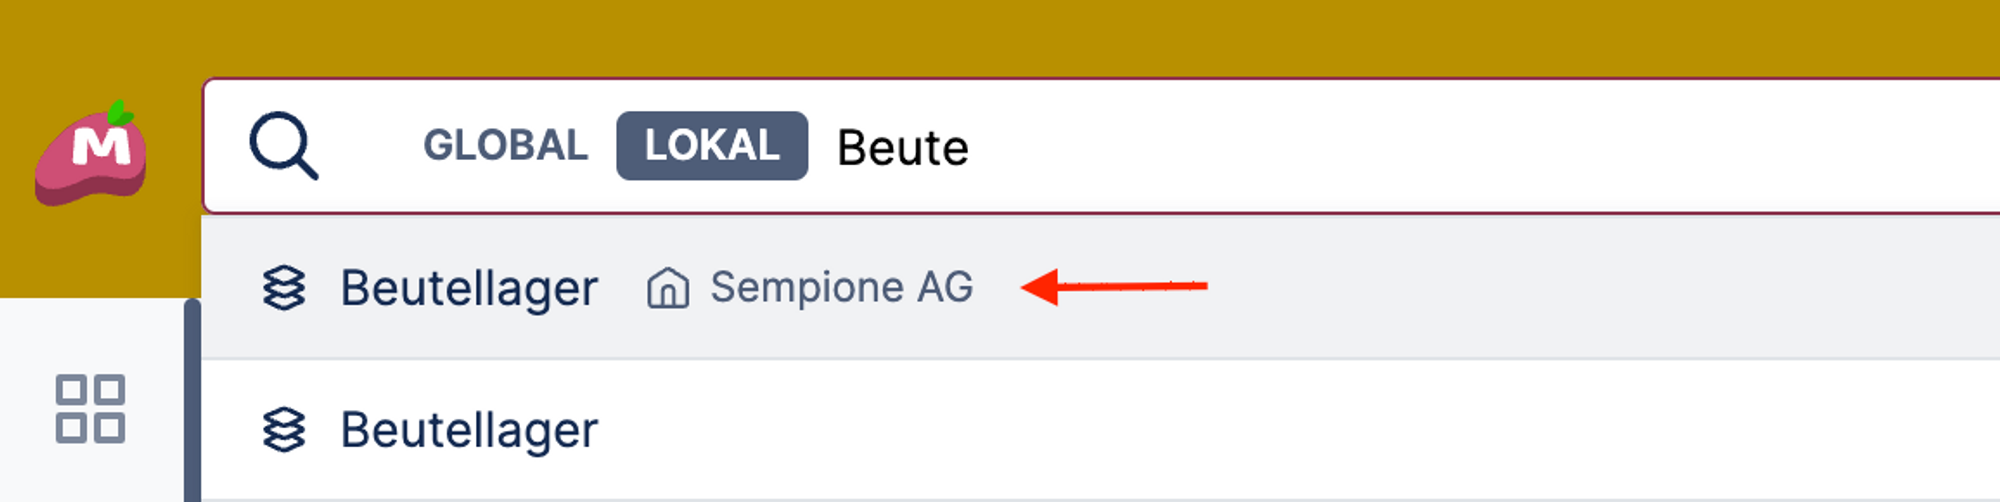Click empty space in the second result row
Screen dimensions: 2000x502
1300,430
